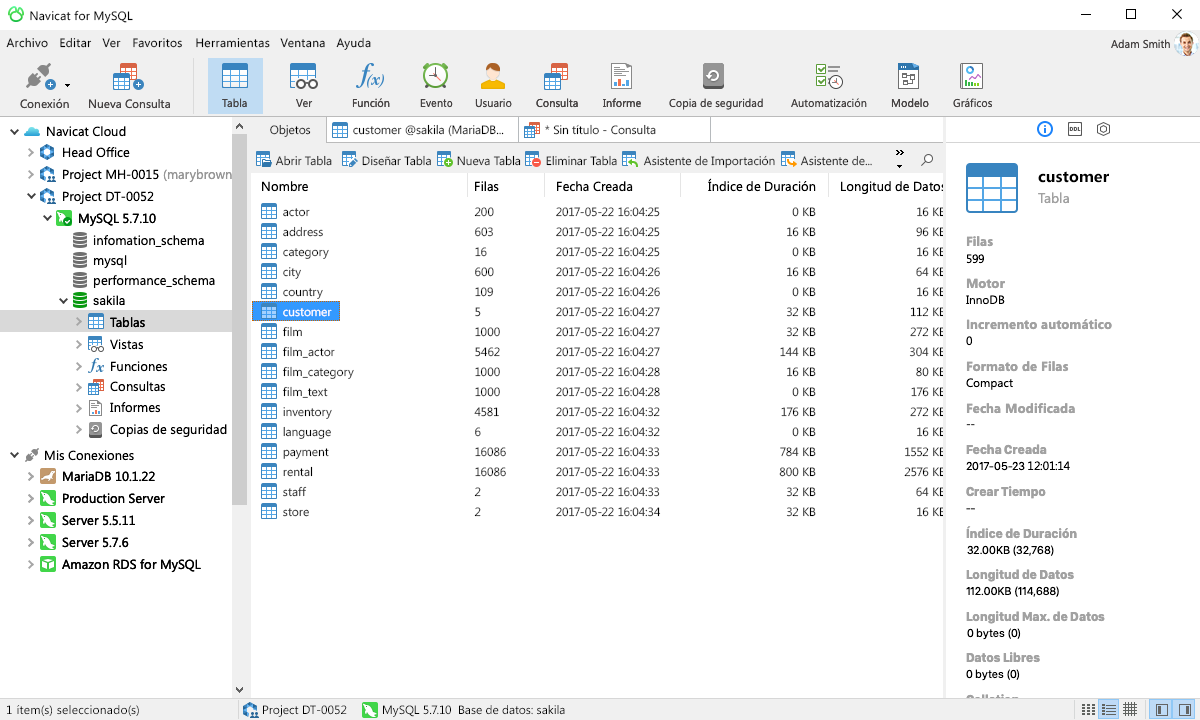1200x720 pixels.
Task: Open the Gráficos toolbar icon
Action: (972, 85)
